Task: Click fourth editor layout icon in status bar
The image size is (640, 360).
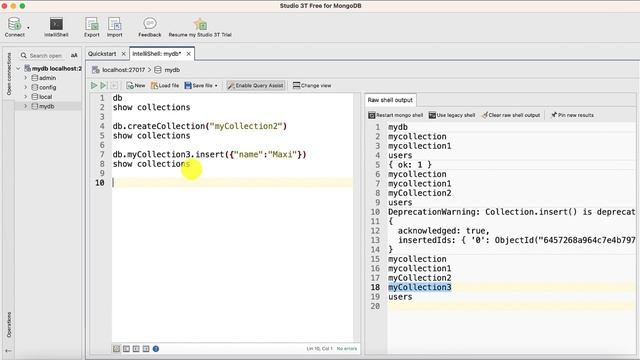Action: pos(146,349)
